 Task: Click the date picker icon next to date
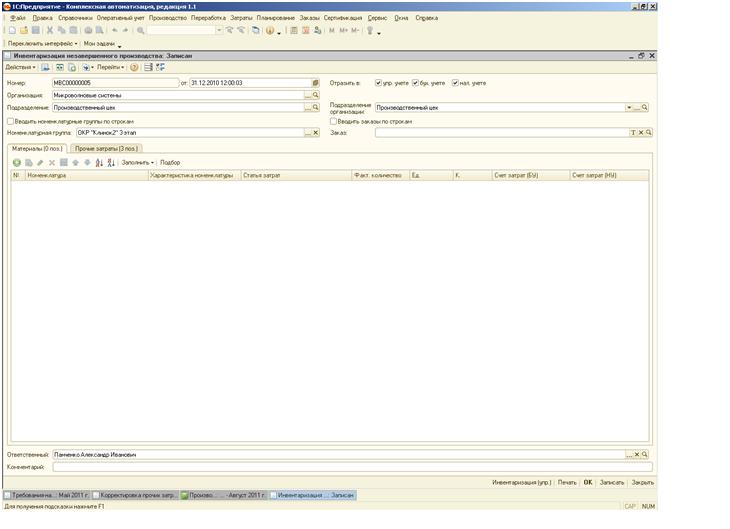point(316,83)
